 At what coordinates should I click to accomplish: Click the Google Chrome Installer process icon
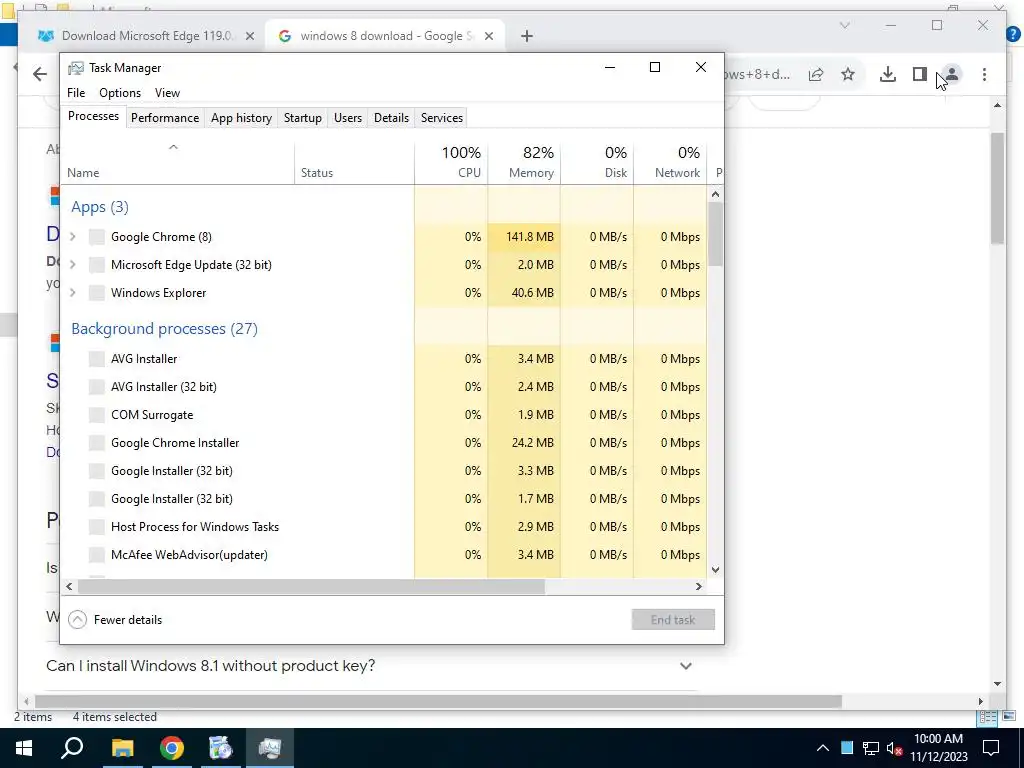coord(97,443)
